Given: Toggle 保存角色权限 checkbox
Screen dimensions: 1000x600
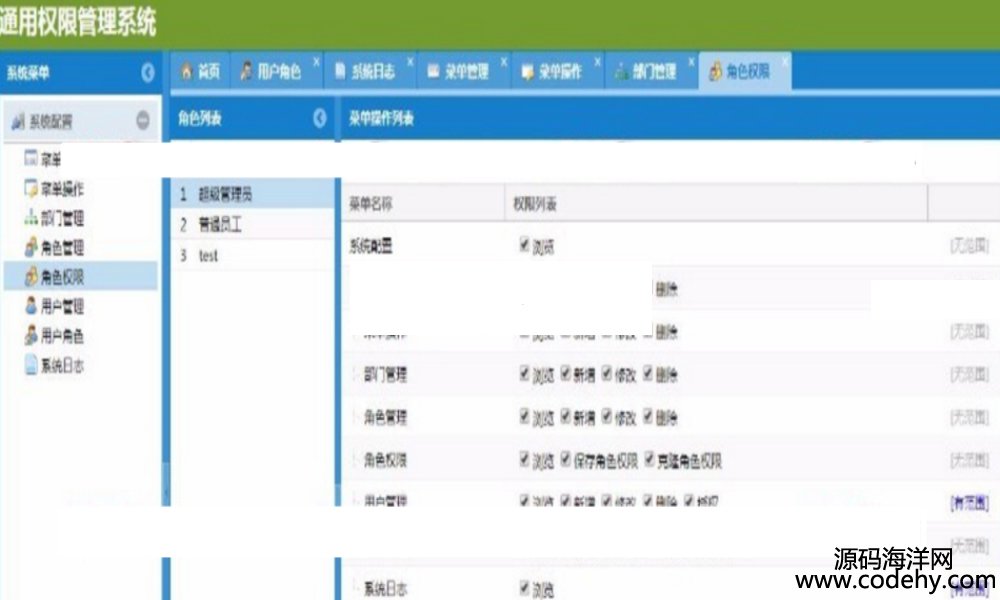Looking at the screenshot, I should [x=565, y=459].
